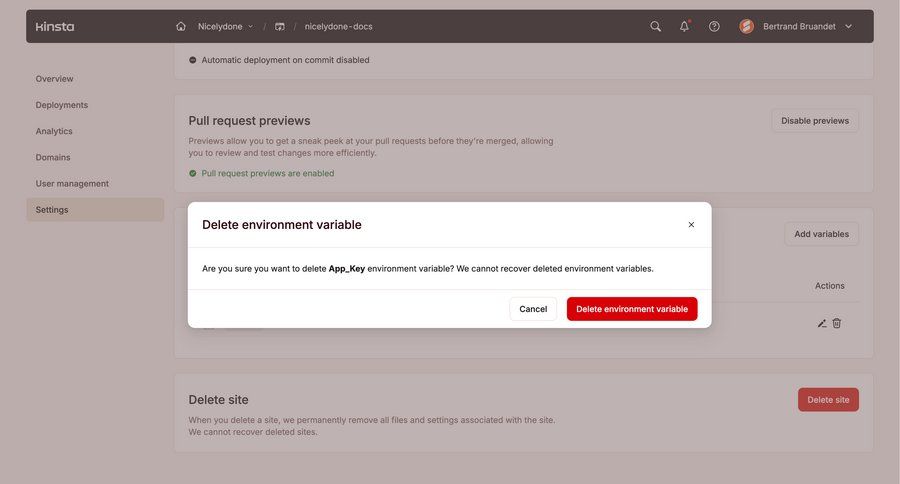This screenshot has height=484, width=900.
Task: Open Domains from the sidebar
Action: click(53, 157)
